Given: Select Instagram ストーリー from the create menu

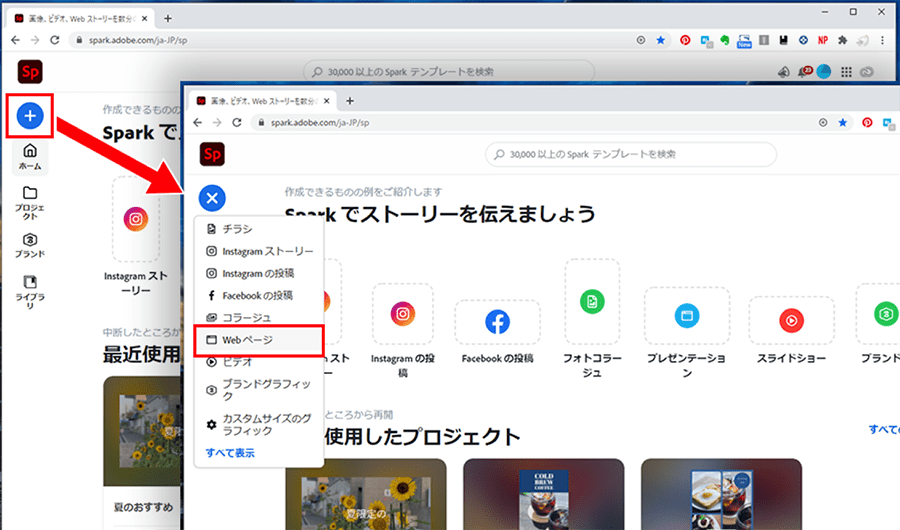Looking at the screenshot, I should [259, 252].
